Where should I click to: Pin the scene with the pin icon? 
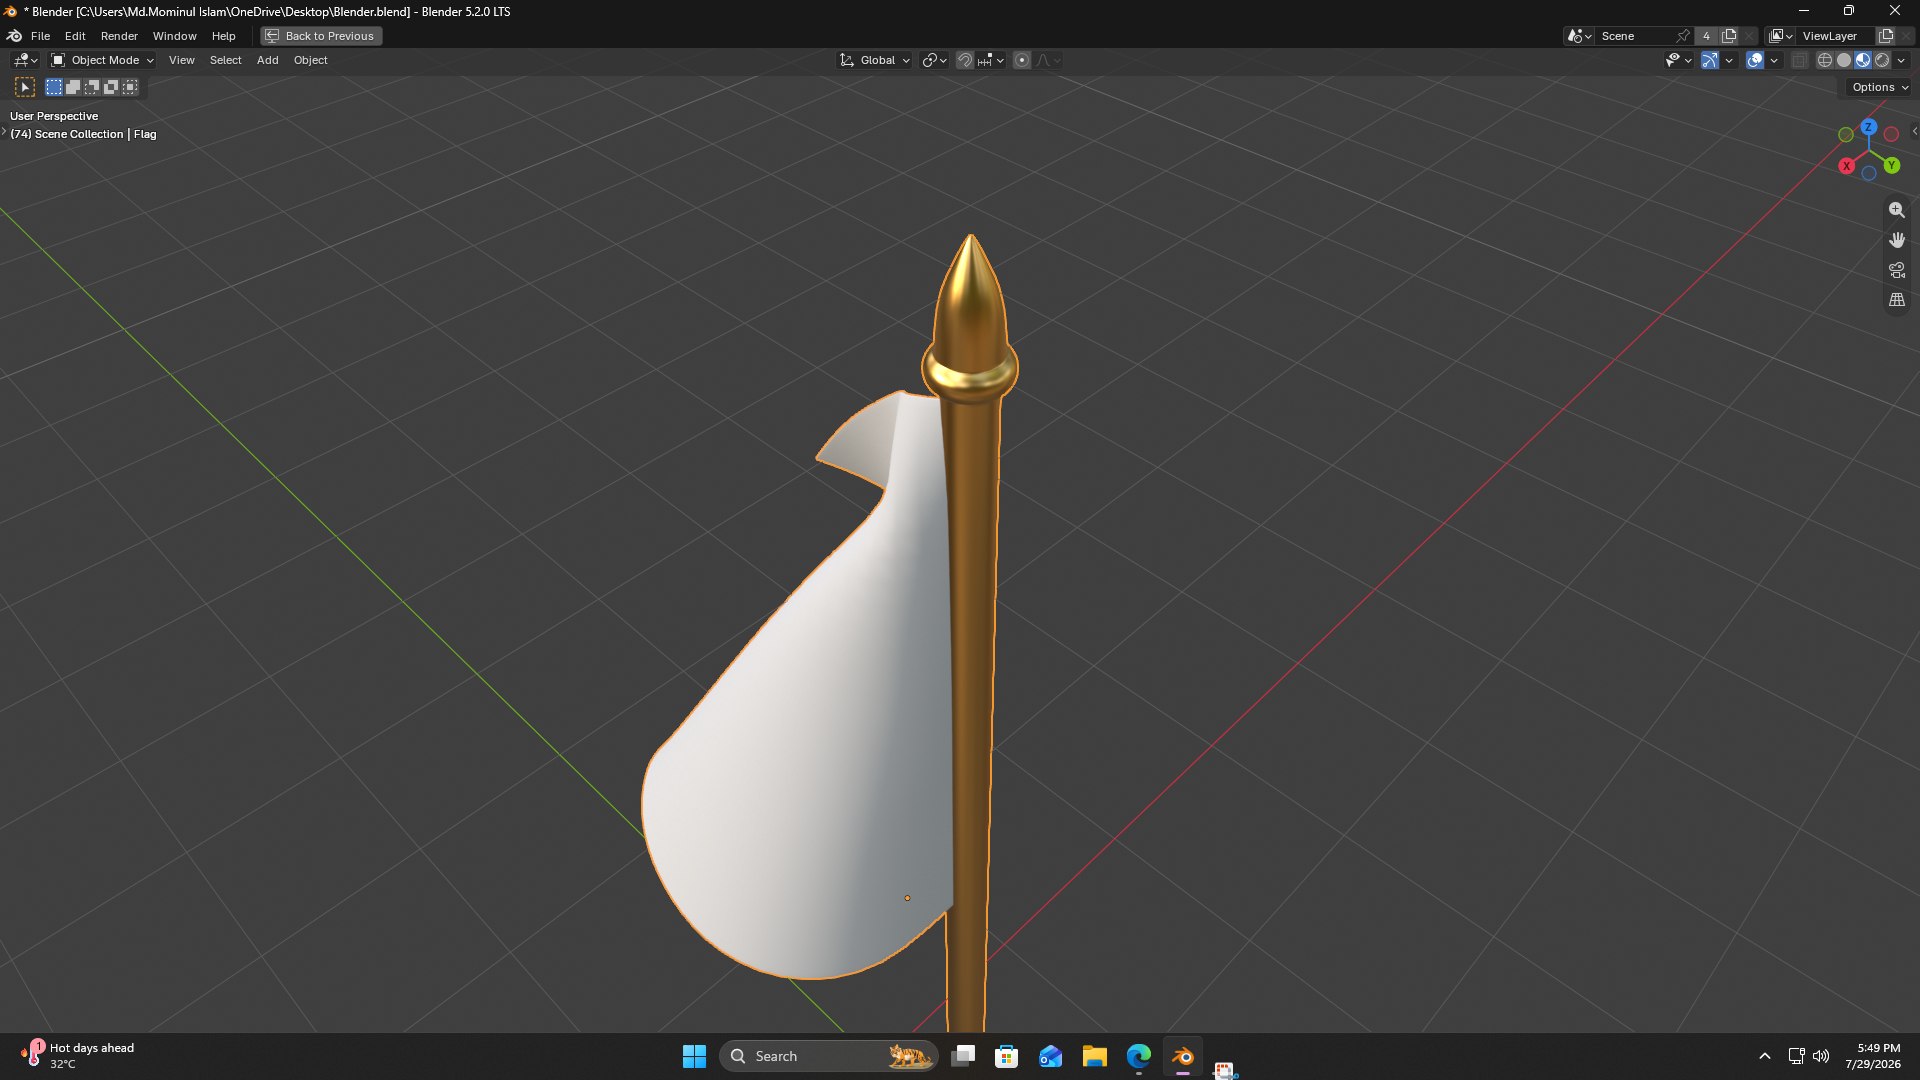(1683, 36)
